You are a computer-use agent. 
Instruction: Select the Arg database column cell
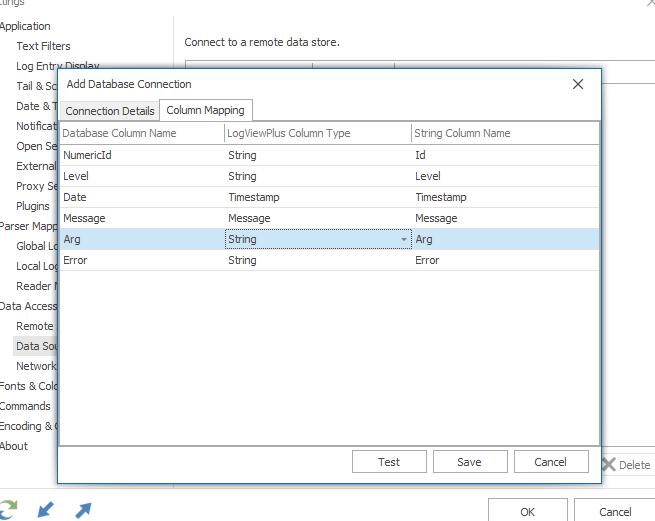tap(142, 239)
